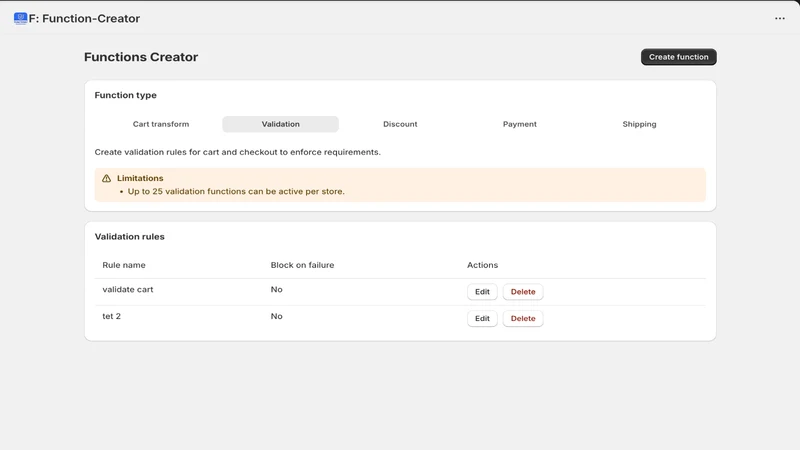Open the three-dot more options menu
Screen dimensions: 800x450
tap(780, 18)
